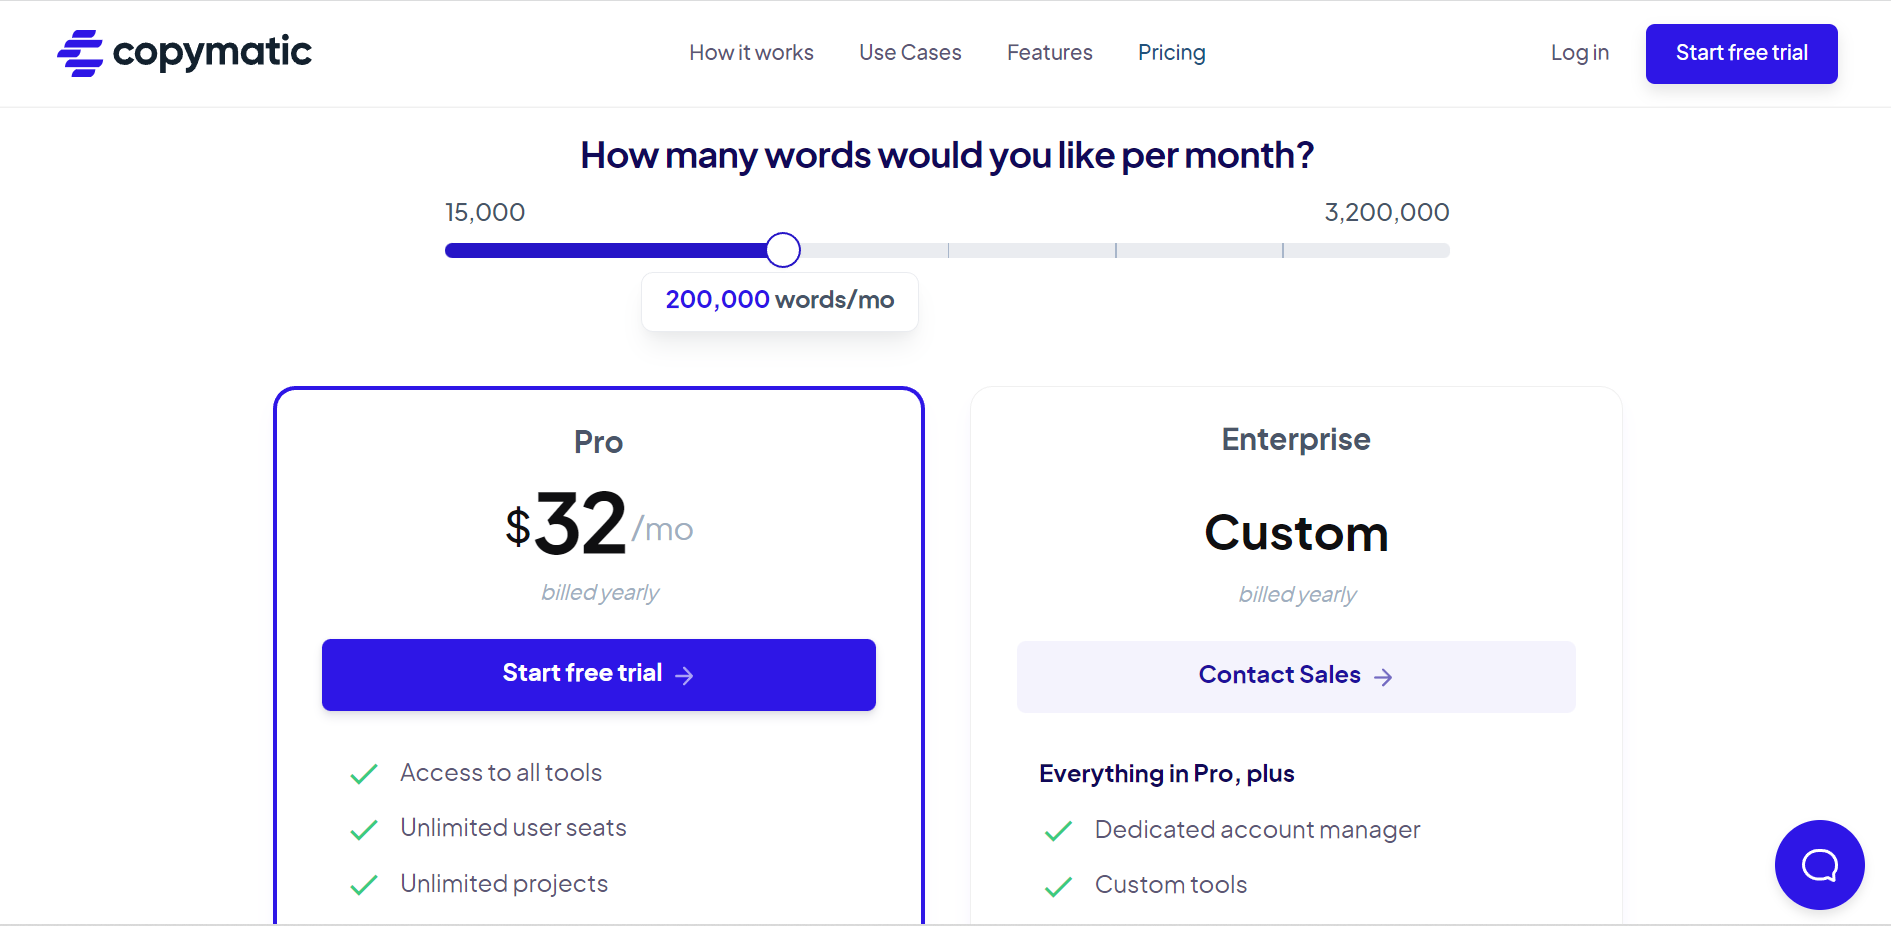
Task: Open the chat bubble widget
Action: tap(1819, 864)
